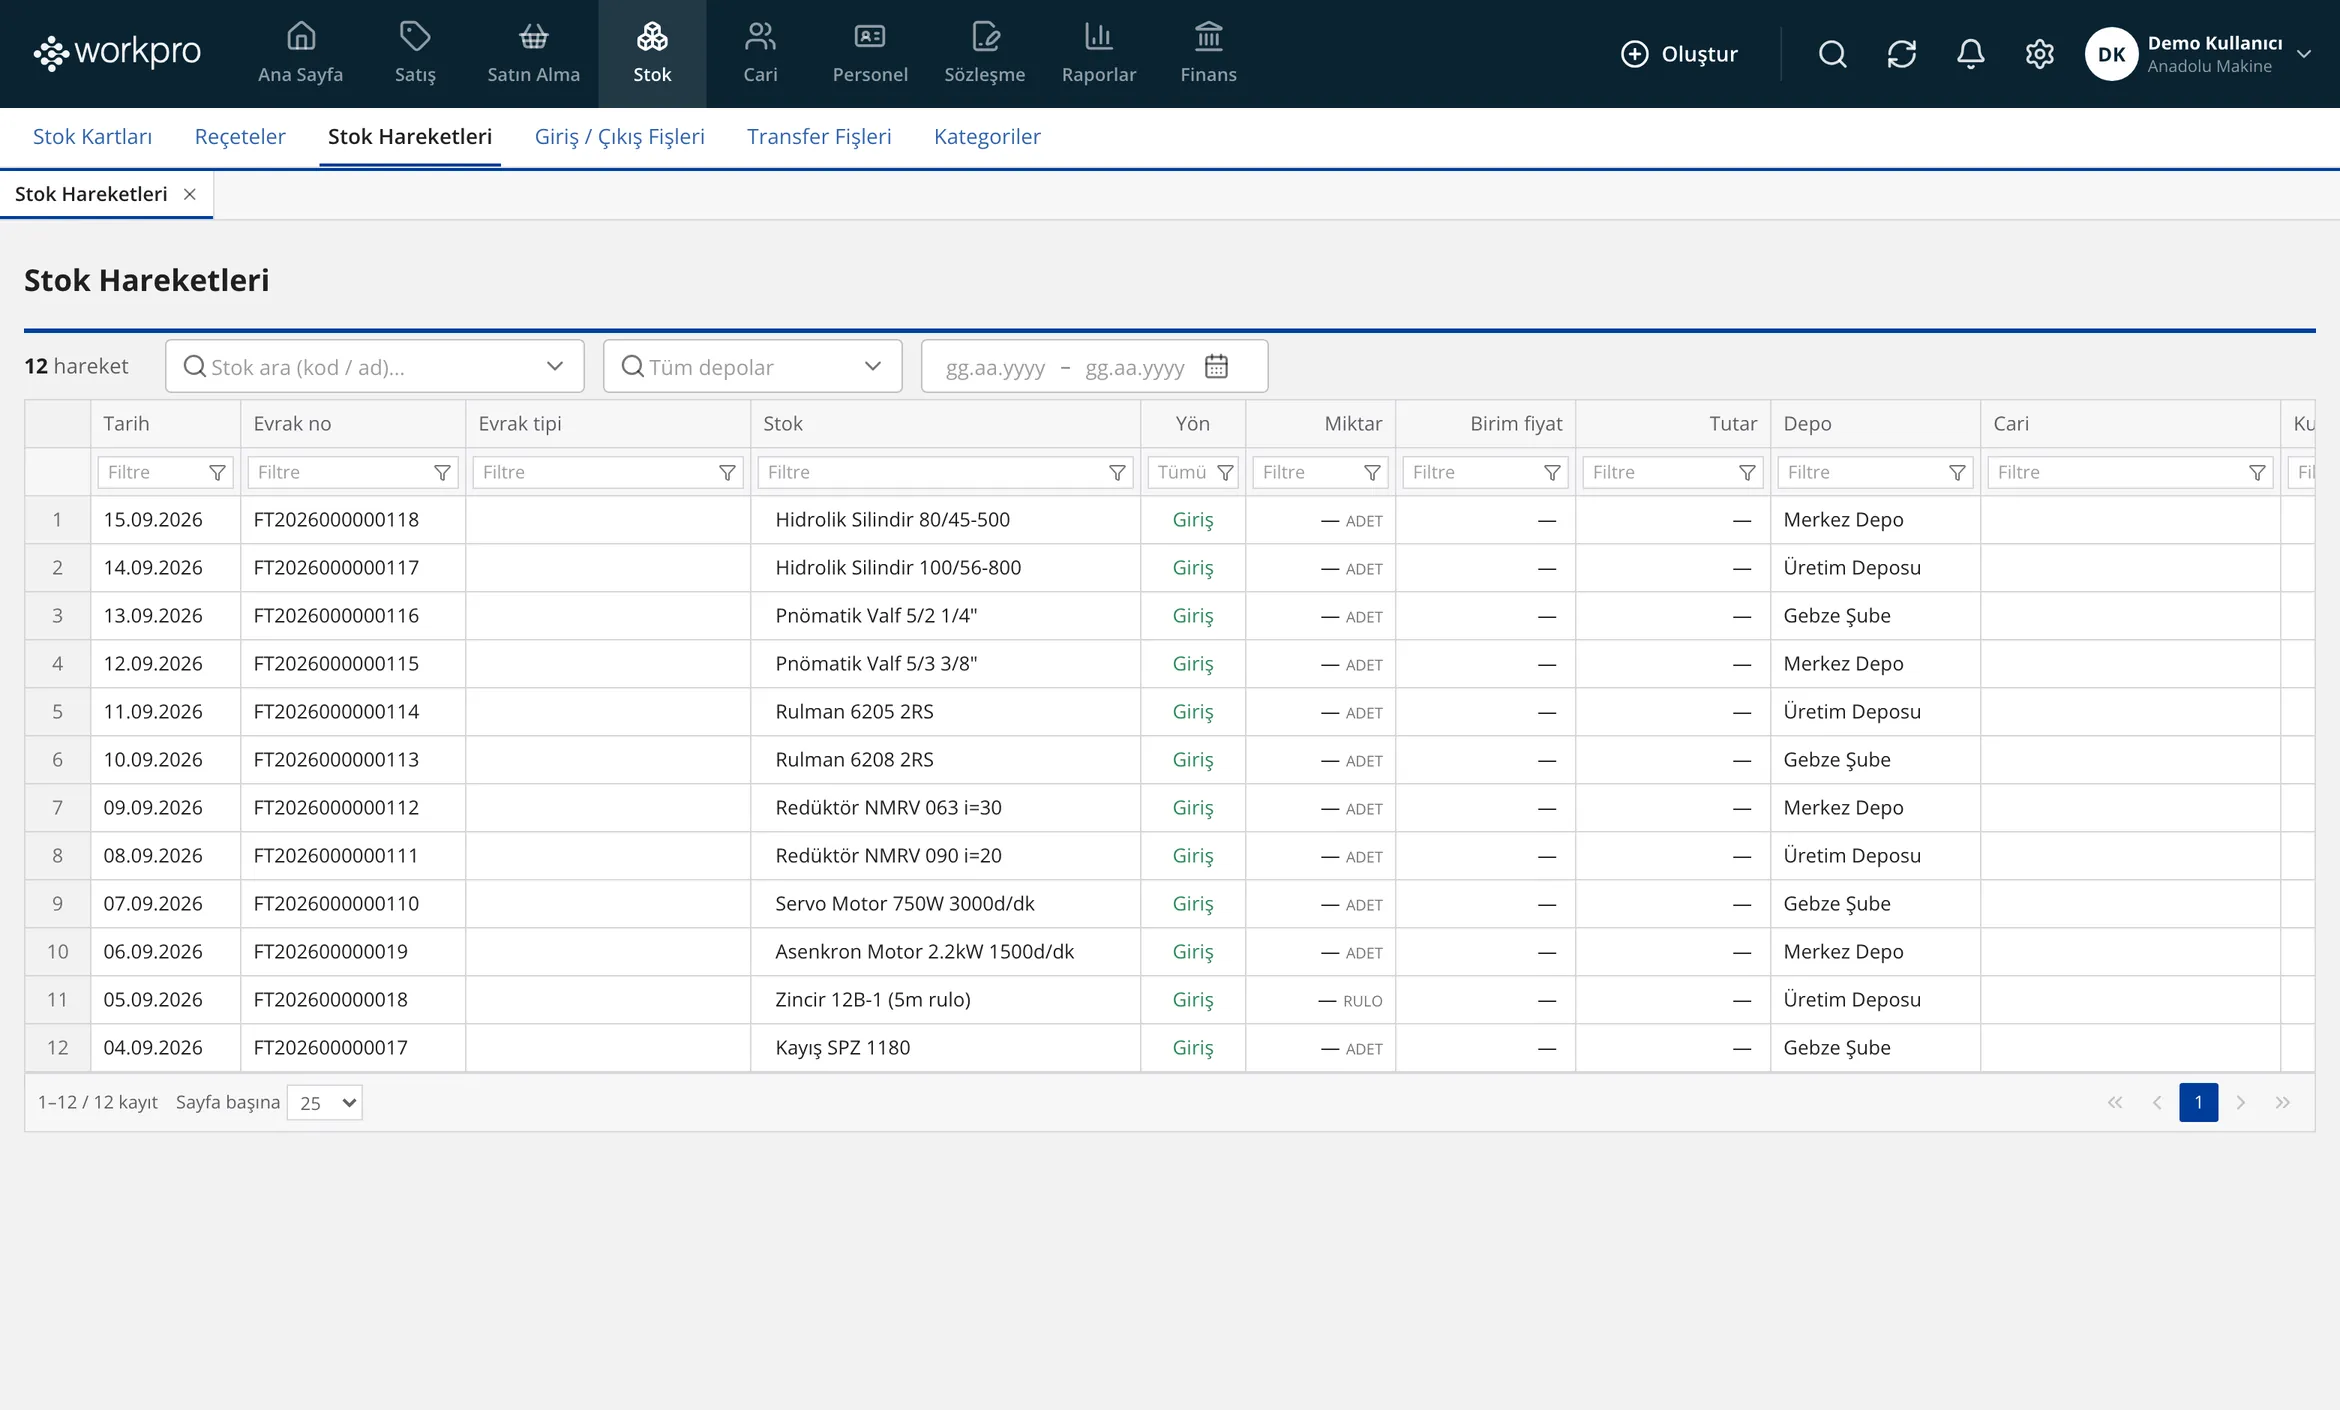Expand the Stok ara search dropdown
Image resolution: width=2340 pixels, height=1410 pixels.
(555, 366)
